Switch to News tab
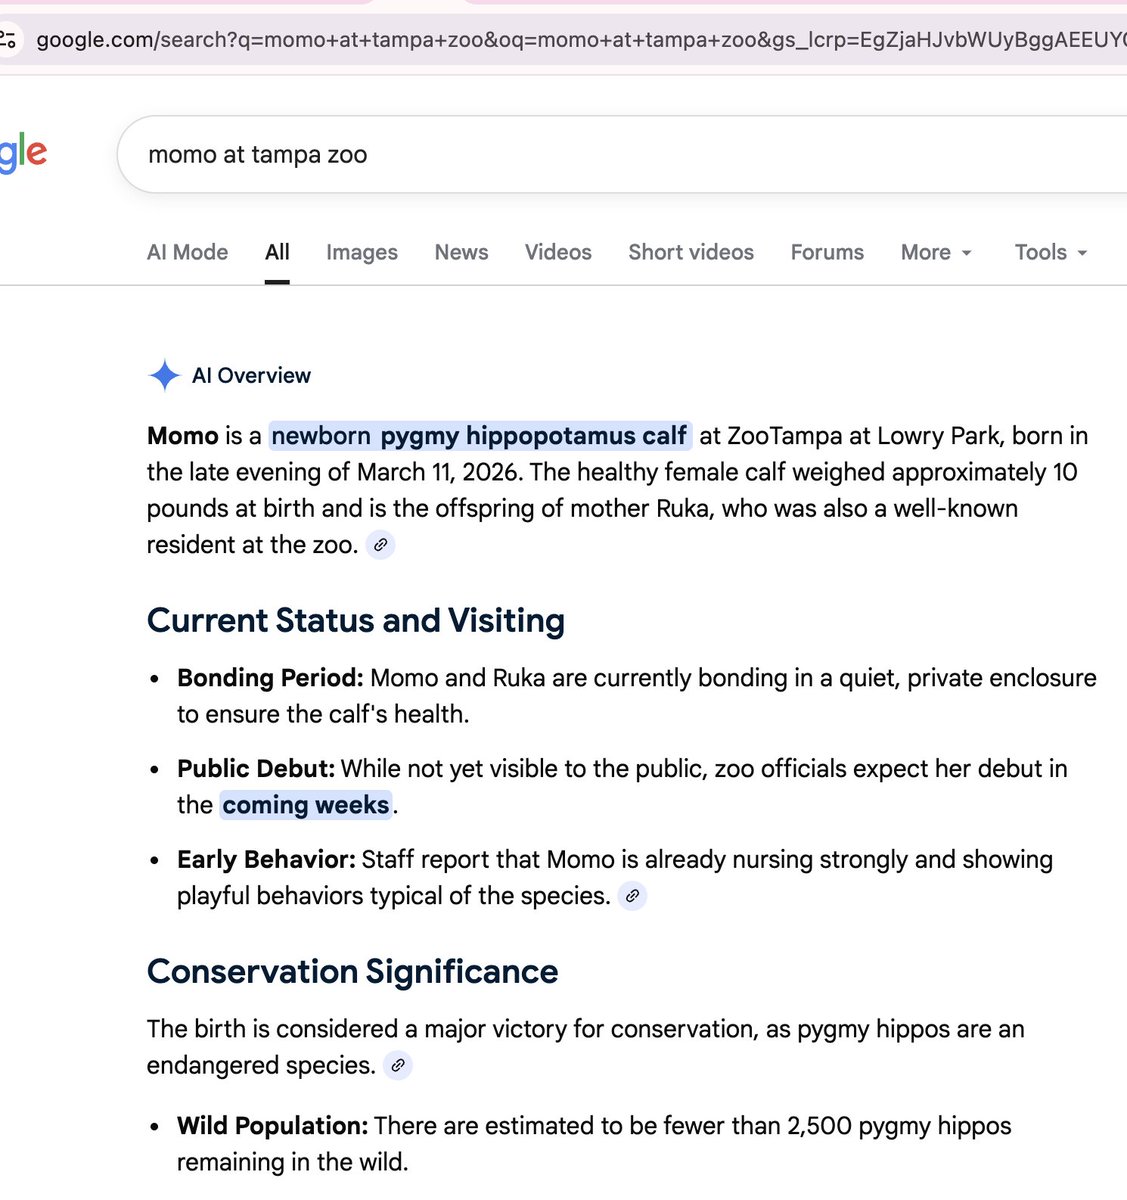The width and height of the screenshot is (1127, 1200). pos(461,253)
